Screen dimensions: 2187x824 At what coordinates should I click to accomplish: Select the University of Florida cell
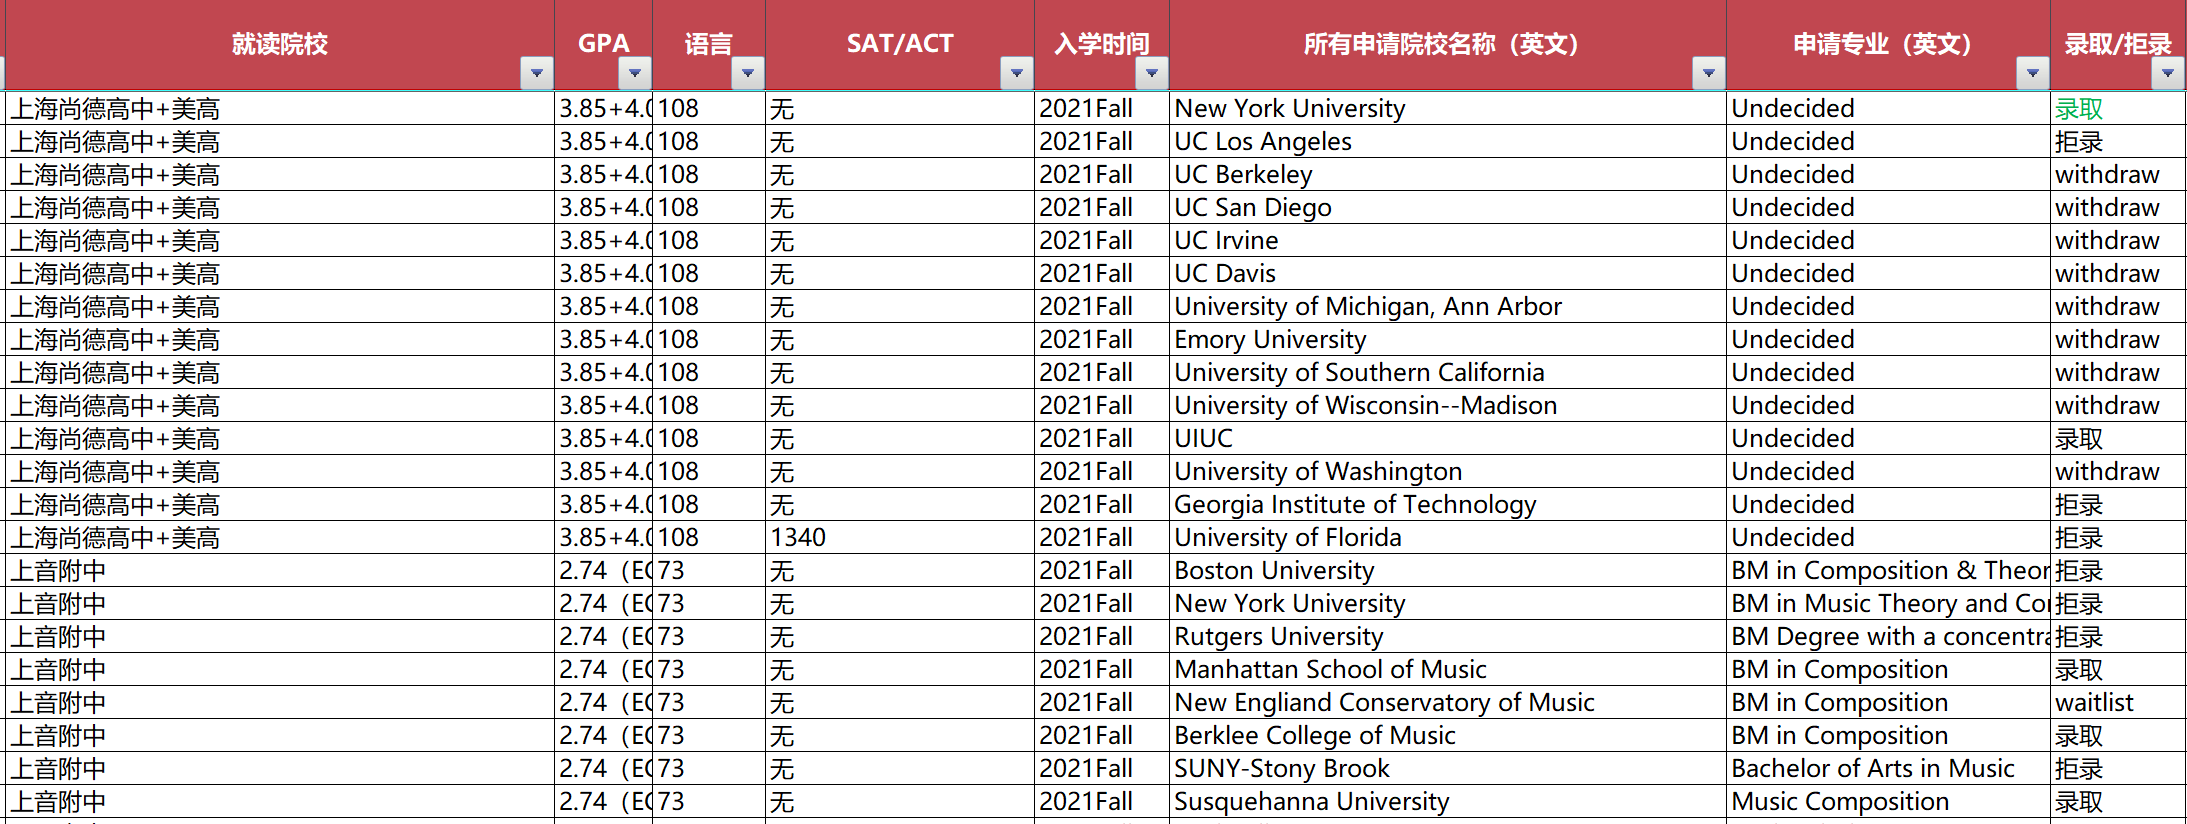1448,538
